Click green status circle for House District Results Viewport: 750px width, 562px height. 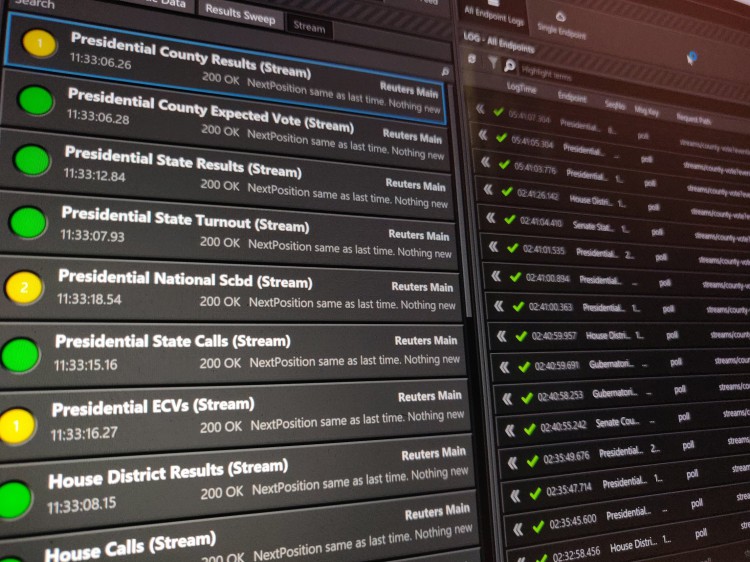tap(14, 499)
